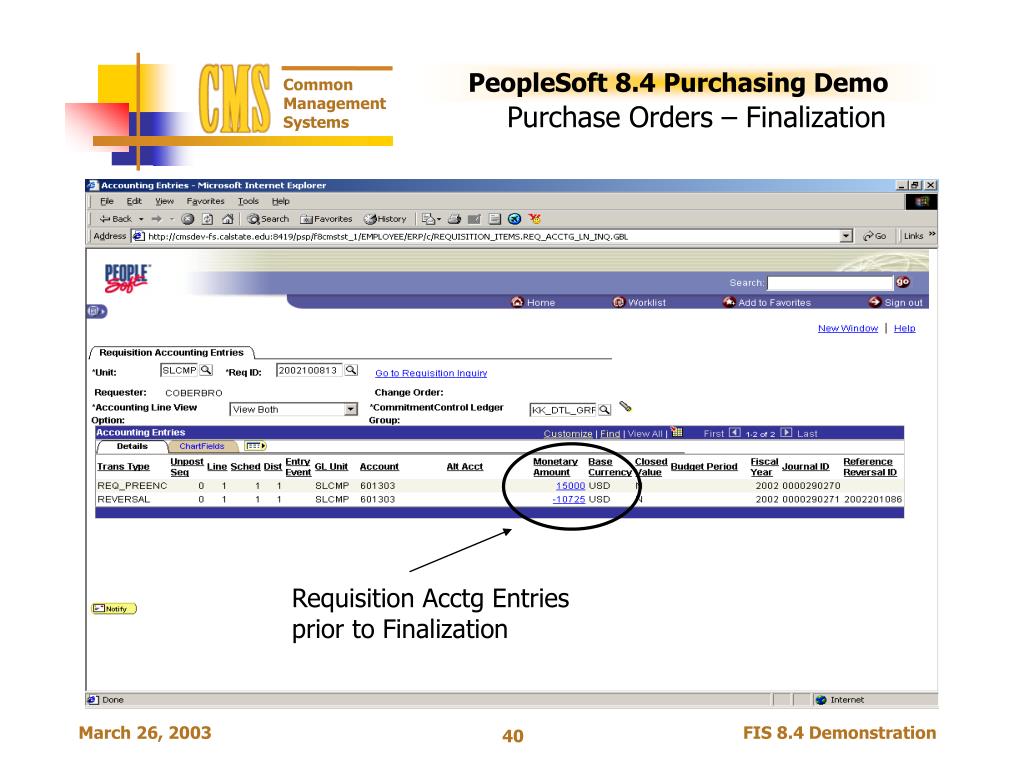The width and height of the screenshot is (1024, 768).
Task: Click the browser Back button
Action: 115,219
